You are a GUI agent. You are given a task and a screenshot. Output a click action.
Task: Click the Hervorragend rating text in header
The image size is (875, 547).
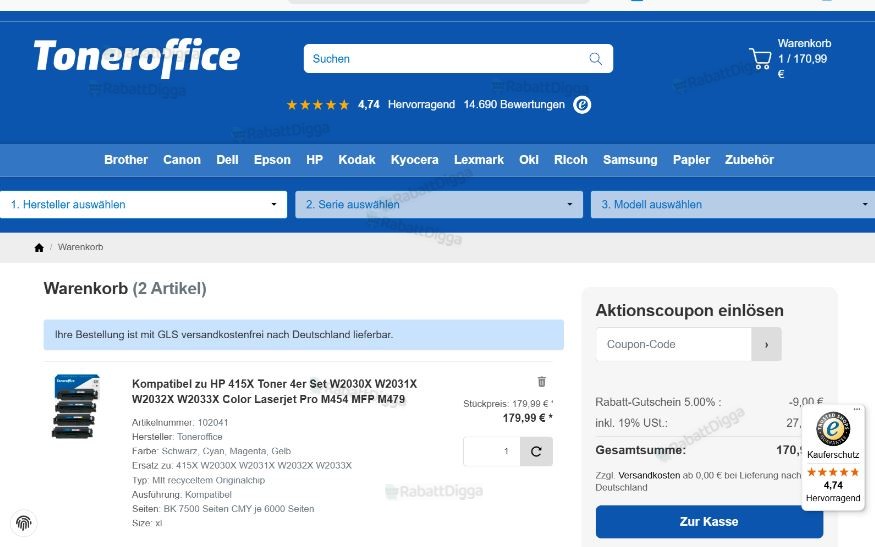point(421,104)
